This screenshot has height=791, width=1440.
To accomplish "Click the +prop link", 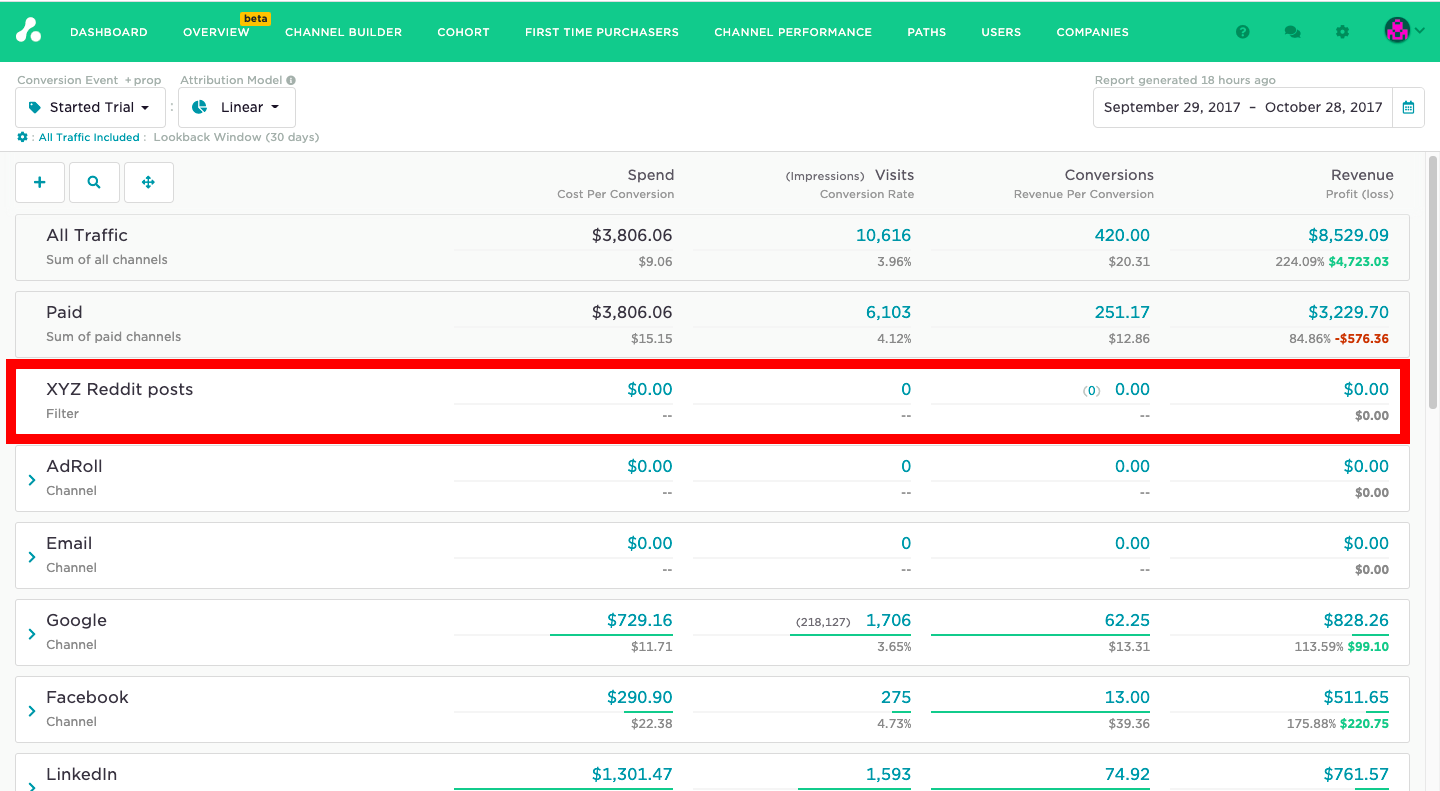I will (142, 80).
